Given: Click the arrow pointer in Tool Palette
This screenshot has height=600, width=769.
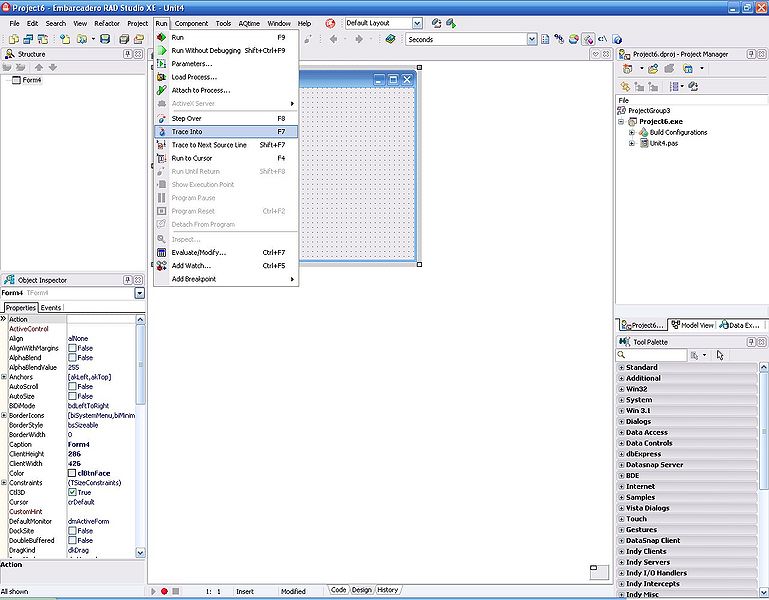Looking at the screenshot, I should pyautogui.click(x=720, y=355).
